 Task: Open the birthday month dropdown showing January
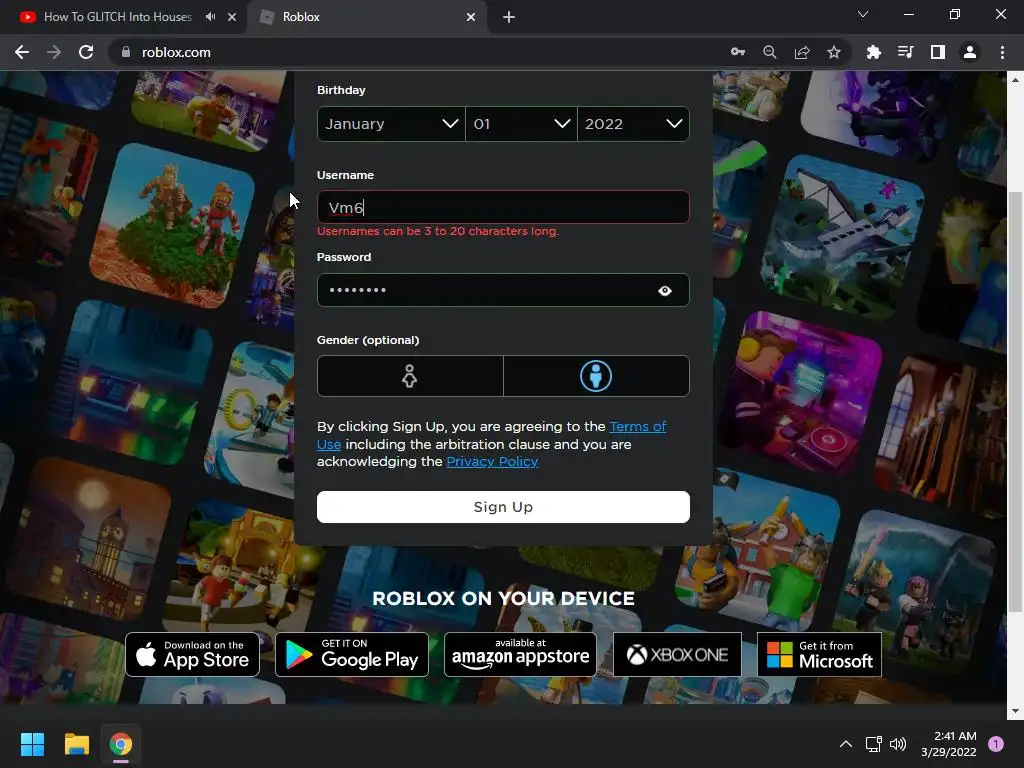pyautogui.click(x=391, y=123)
